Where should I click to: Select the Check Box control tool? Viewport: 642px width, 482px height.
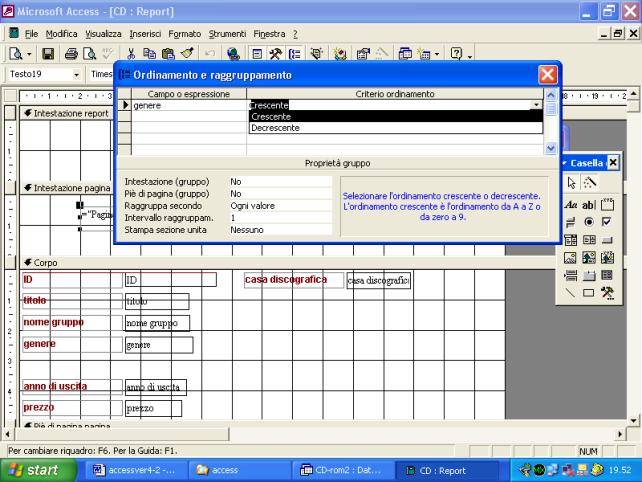(x=608, y=221)
